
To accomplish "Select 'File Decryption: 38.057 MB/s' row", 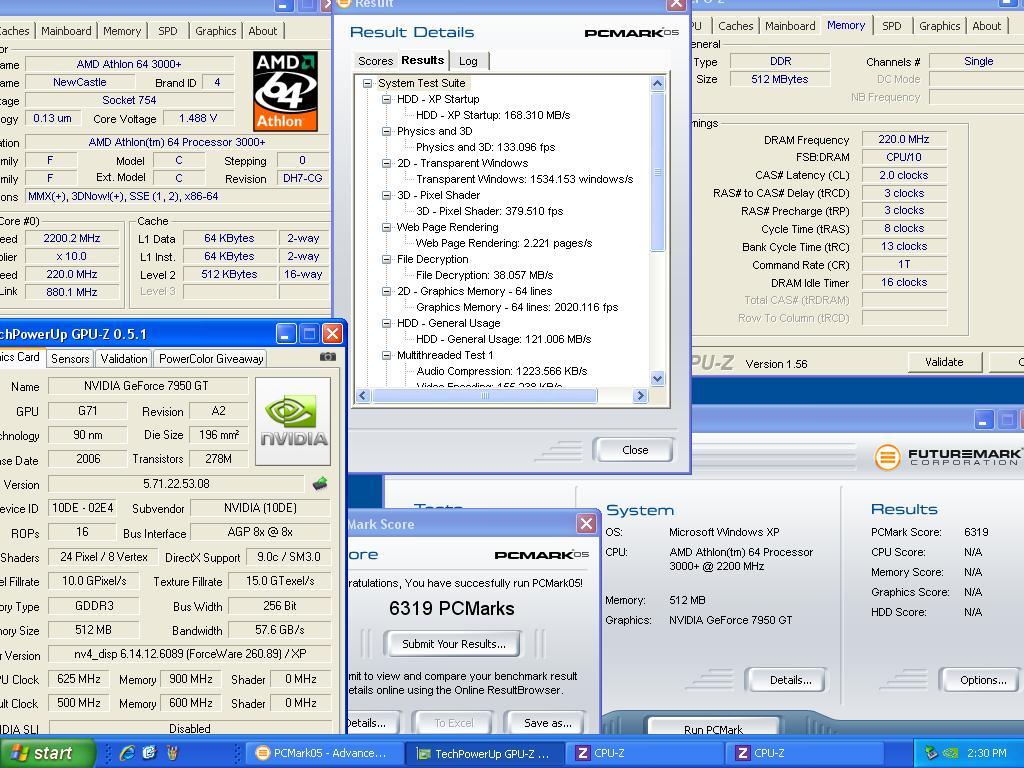I will 485,276.
